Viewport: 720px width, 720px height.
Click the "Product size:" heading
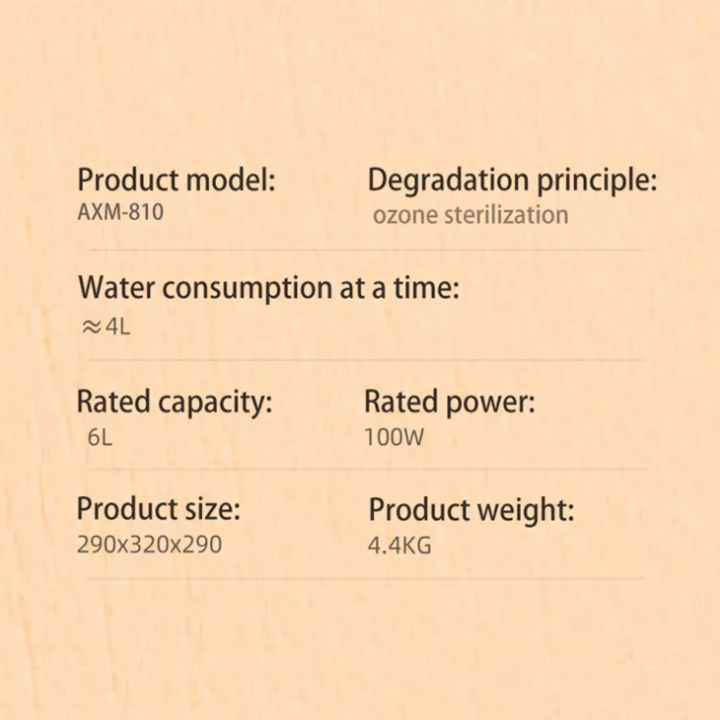[x=158, y=509]
